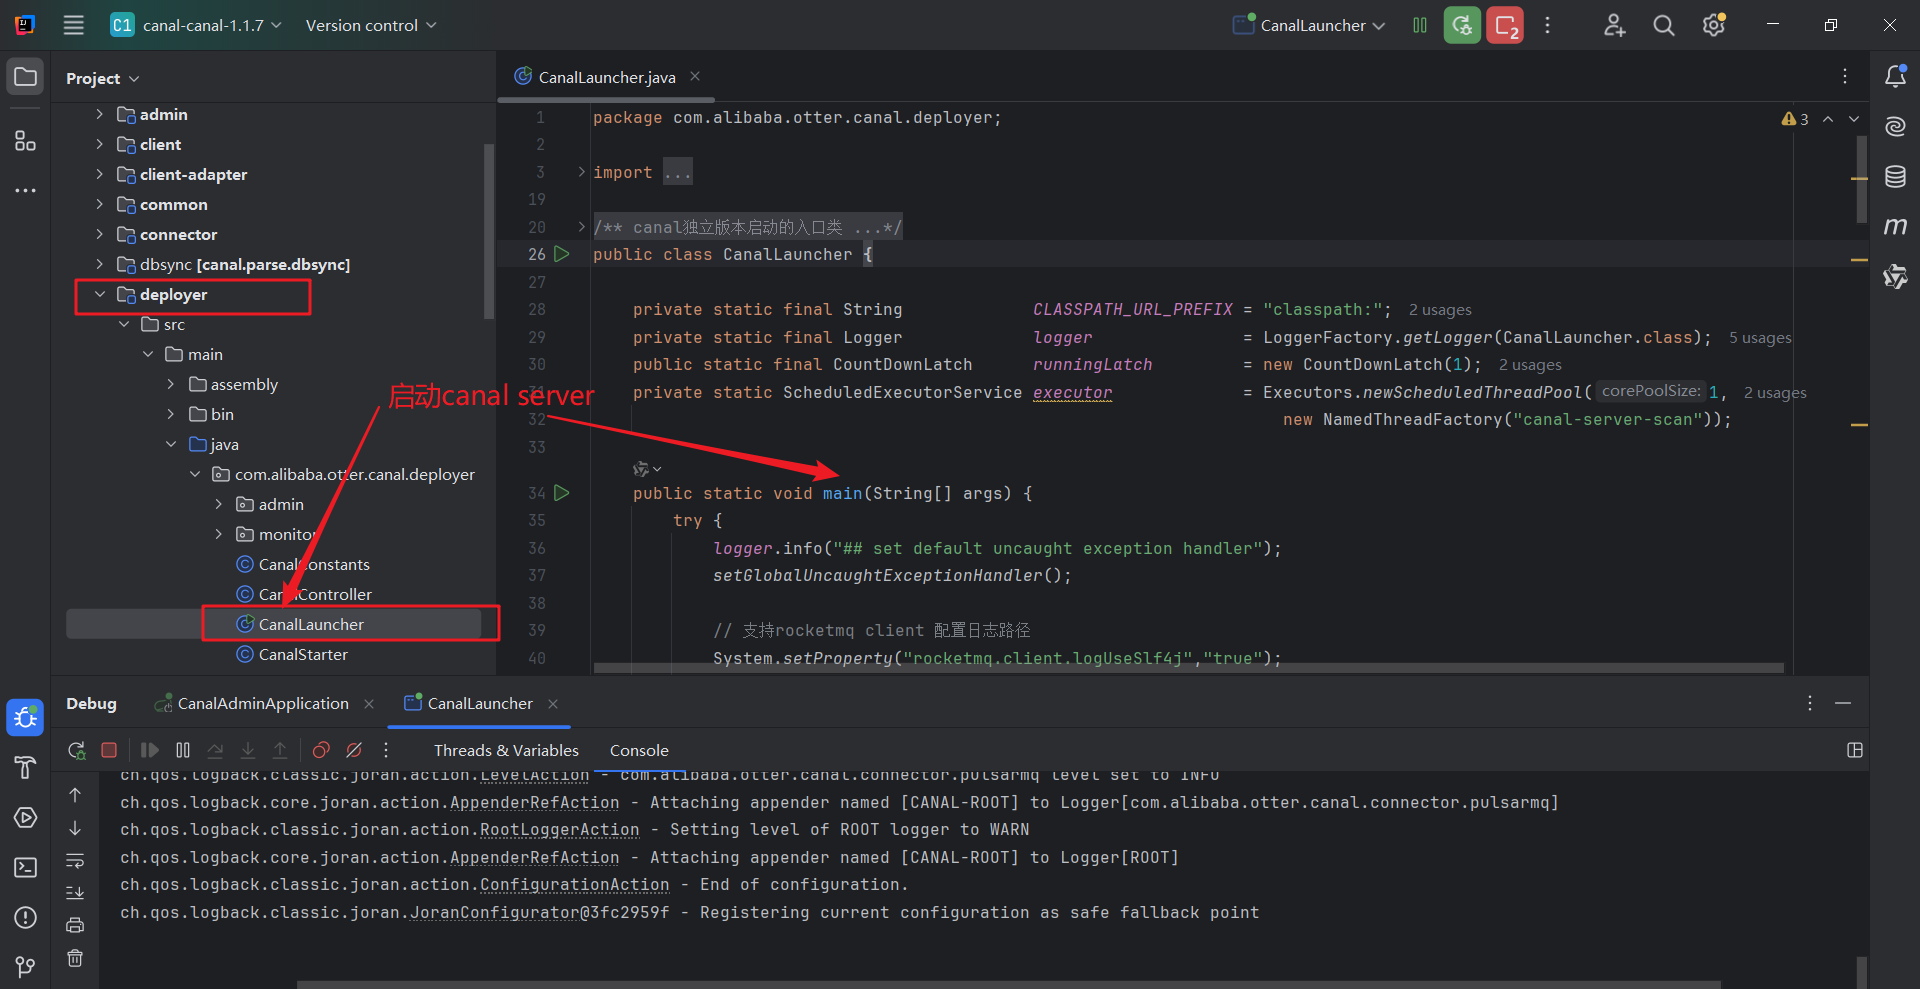
Task: Open CanalStarter class in tree
Action: (x=303, y=654)
